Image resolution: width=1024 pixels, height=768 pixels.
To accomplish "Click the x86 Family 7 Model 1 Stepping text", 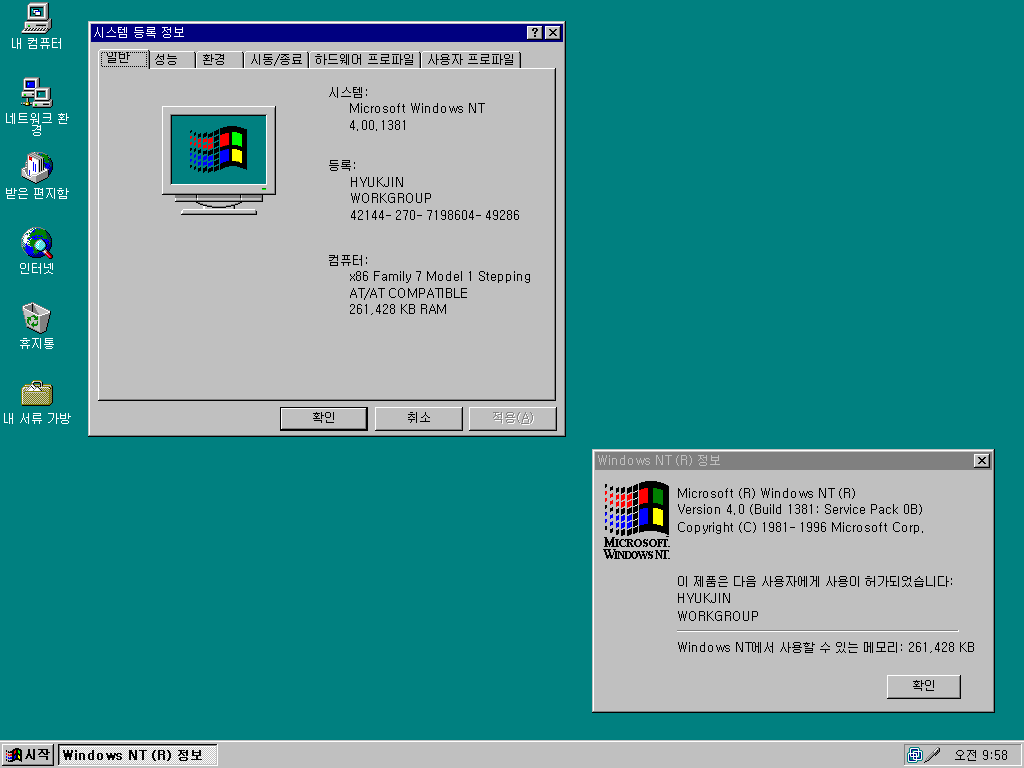I will (440, 277).
